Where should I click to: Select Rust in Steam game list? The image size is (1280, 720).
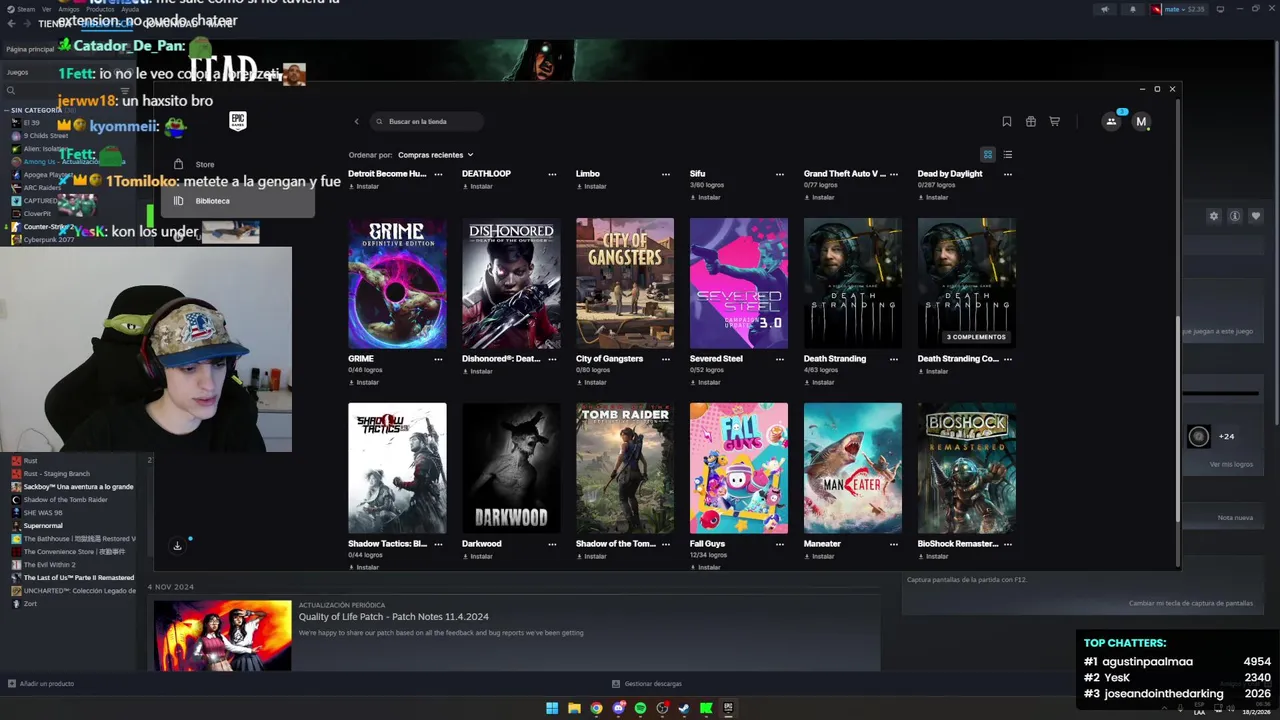(31, 461)
